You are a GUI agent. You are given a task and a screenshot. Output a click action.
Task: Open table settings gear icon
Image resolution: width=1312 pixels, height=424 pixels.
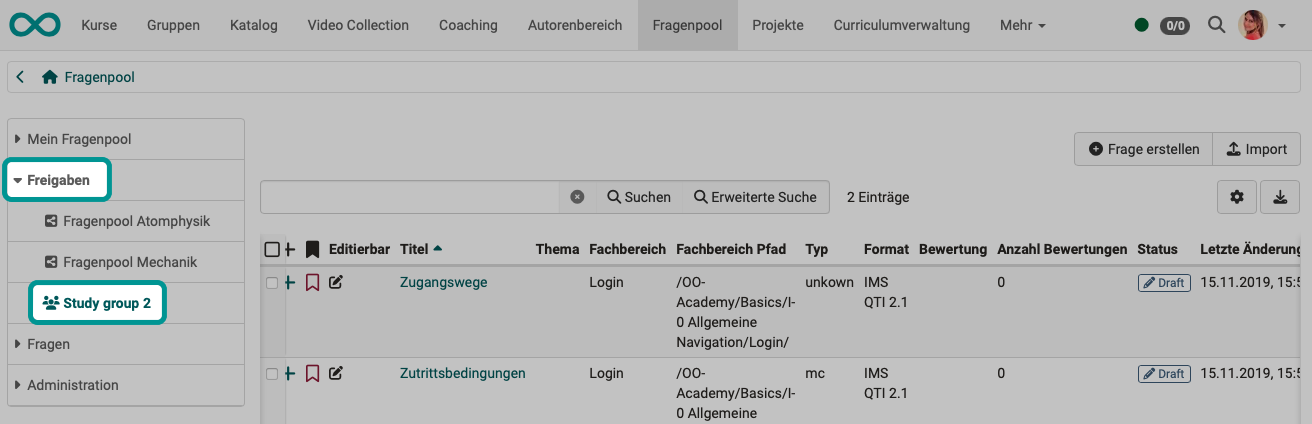[1237, 197]
